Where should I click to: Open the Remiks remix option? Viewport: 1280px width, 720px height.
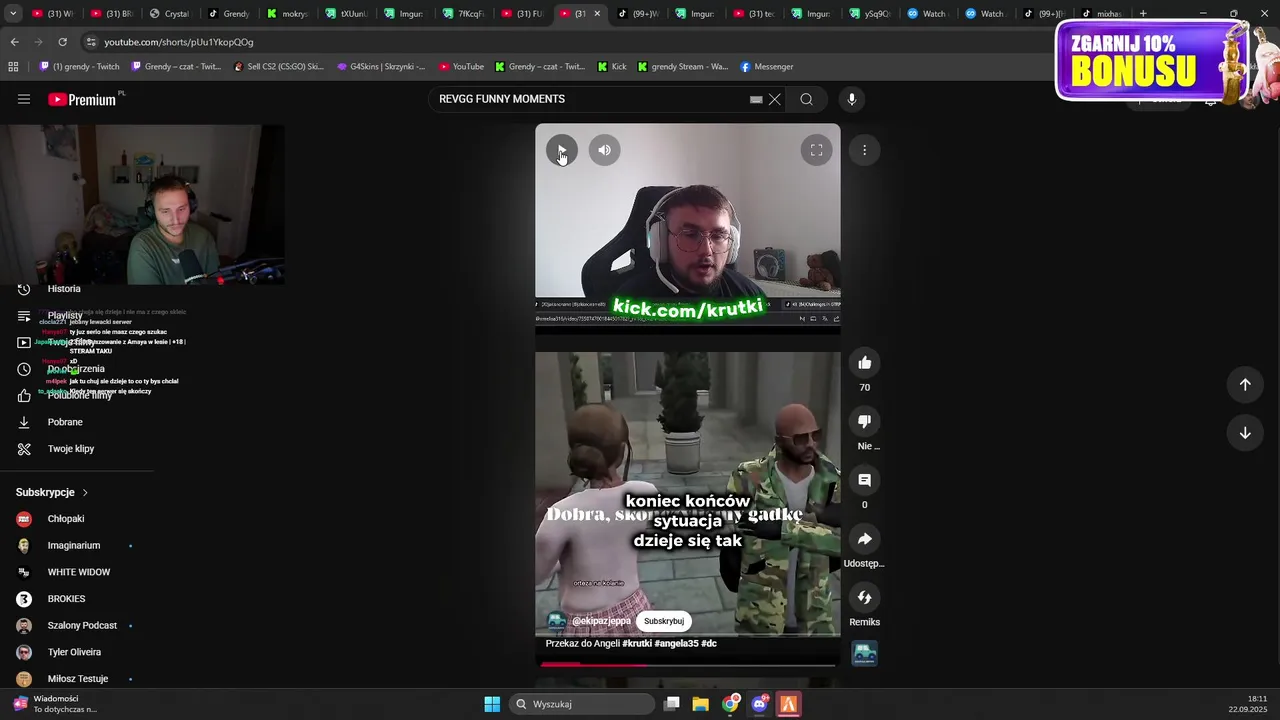[865, 597]
